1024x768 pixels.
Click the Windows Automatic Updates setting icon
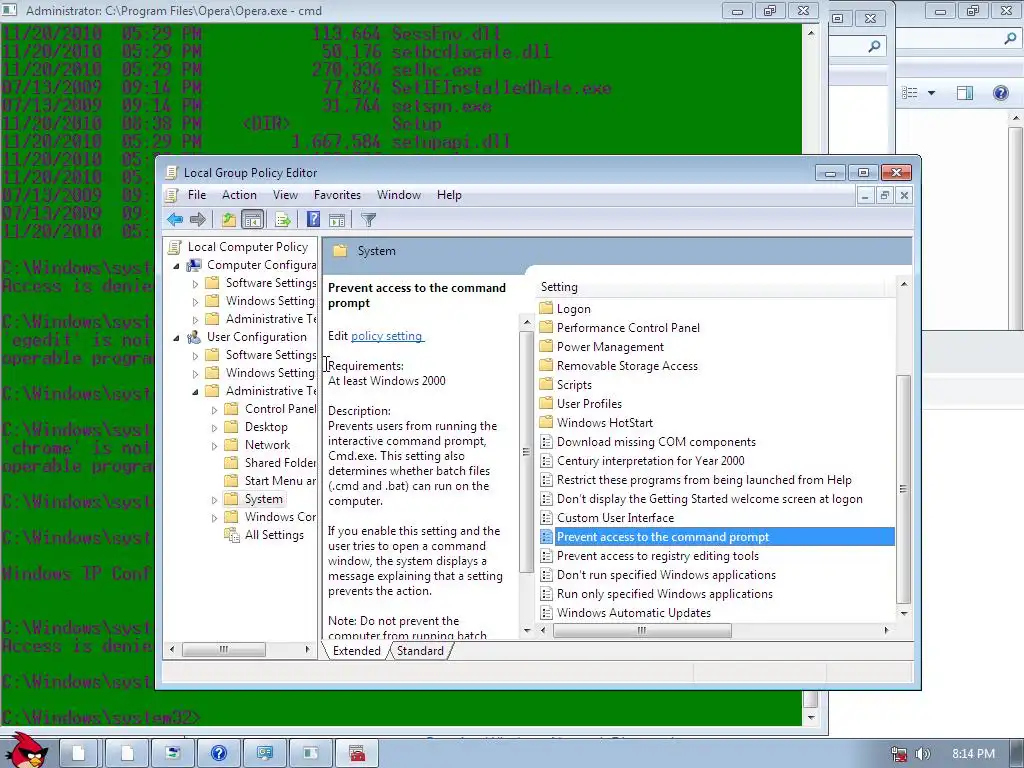pos(547,612)
